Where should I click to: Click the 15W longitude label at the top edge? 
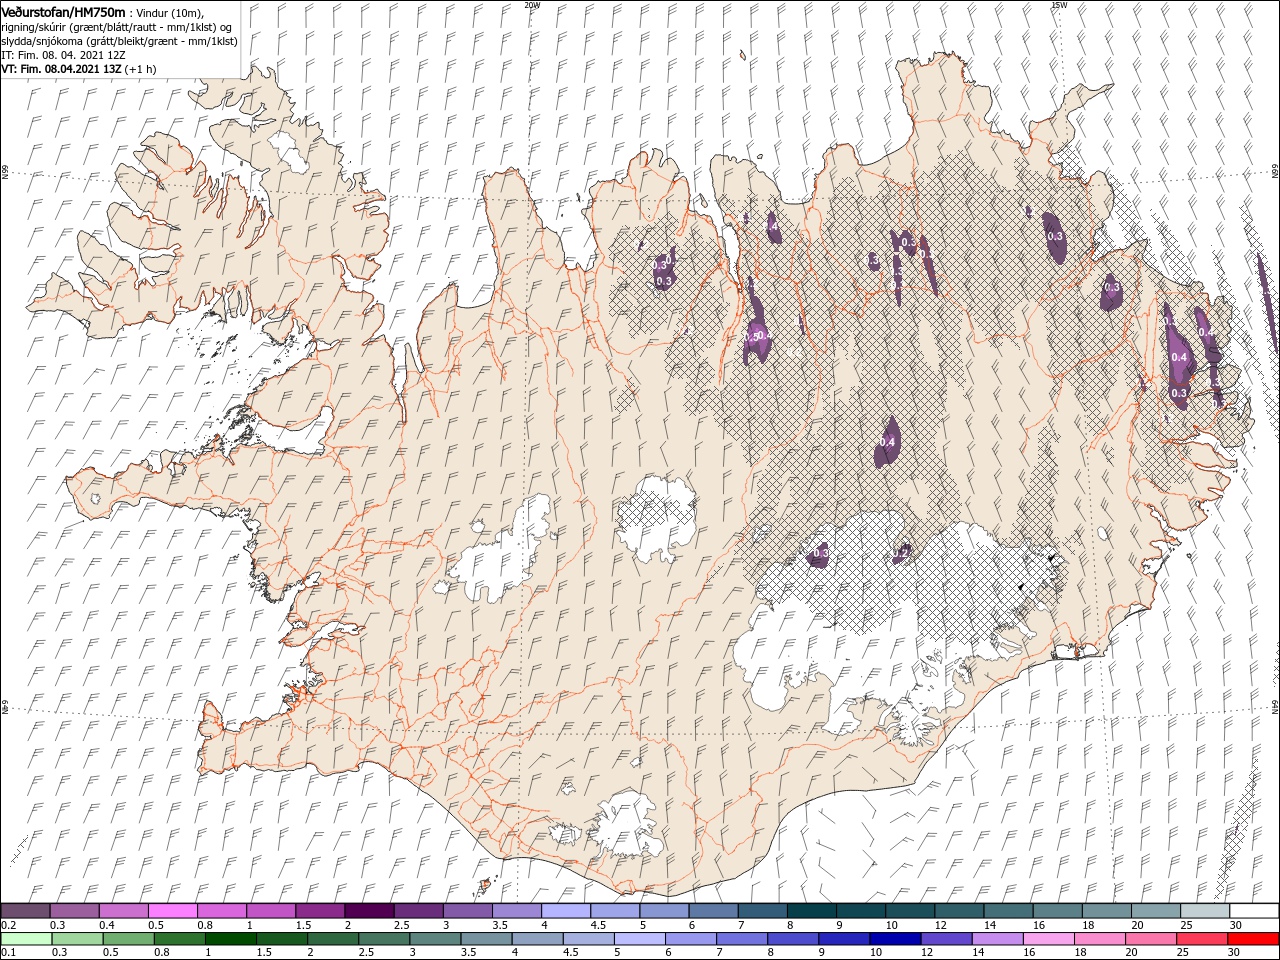click(1059, 5)
